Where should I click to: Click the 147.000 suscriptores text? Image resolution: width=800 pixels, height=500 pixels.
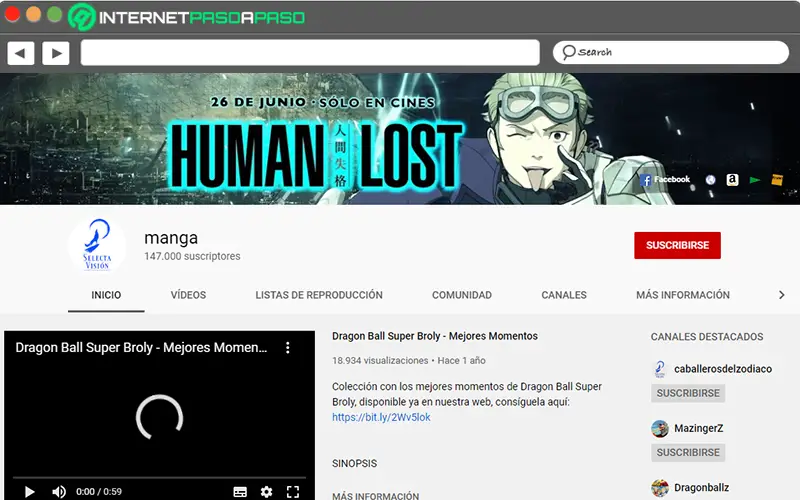pyautogui.click(x=192, y=256)
